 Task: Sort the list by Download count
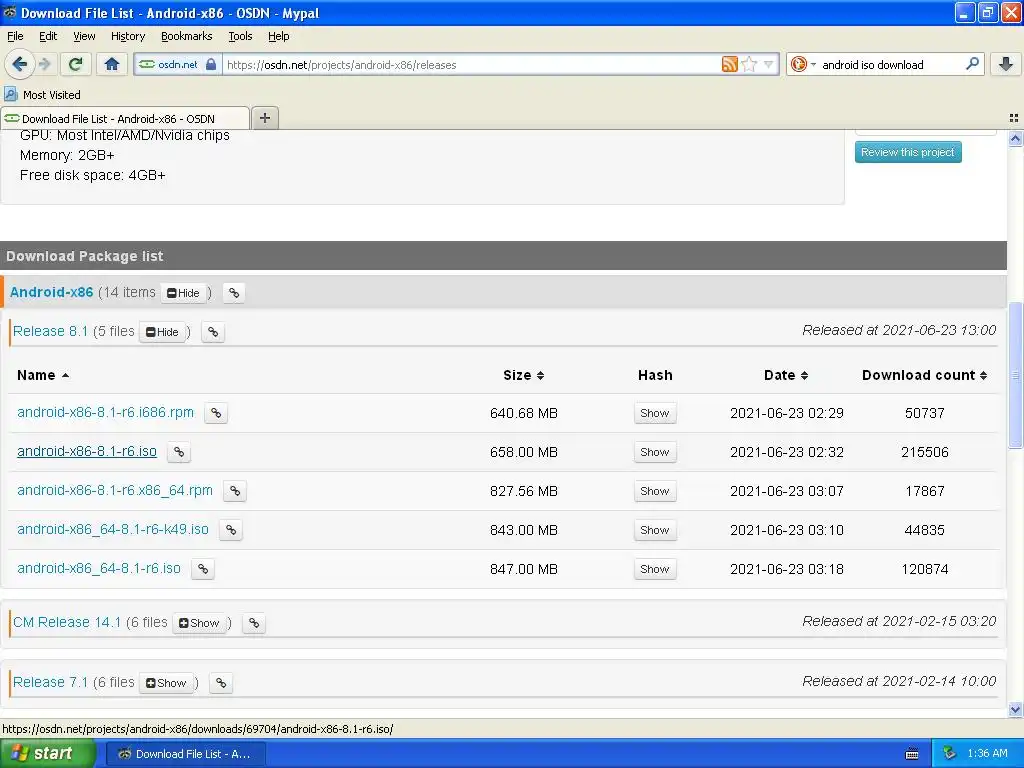coord(925,376)
